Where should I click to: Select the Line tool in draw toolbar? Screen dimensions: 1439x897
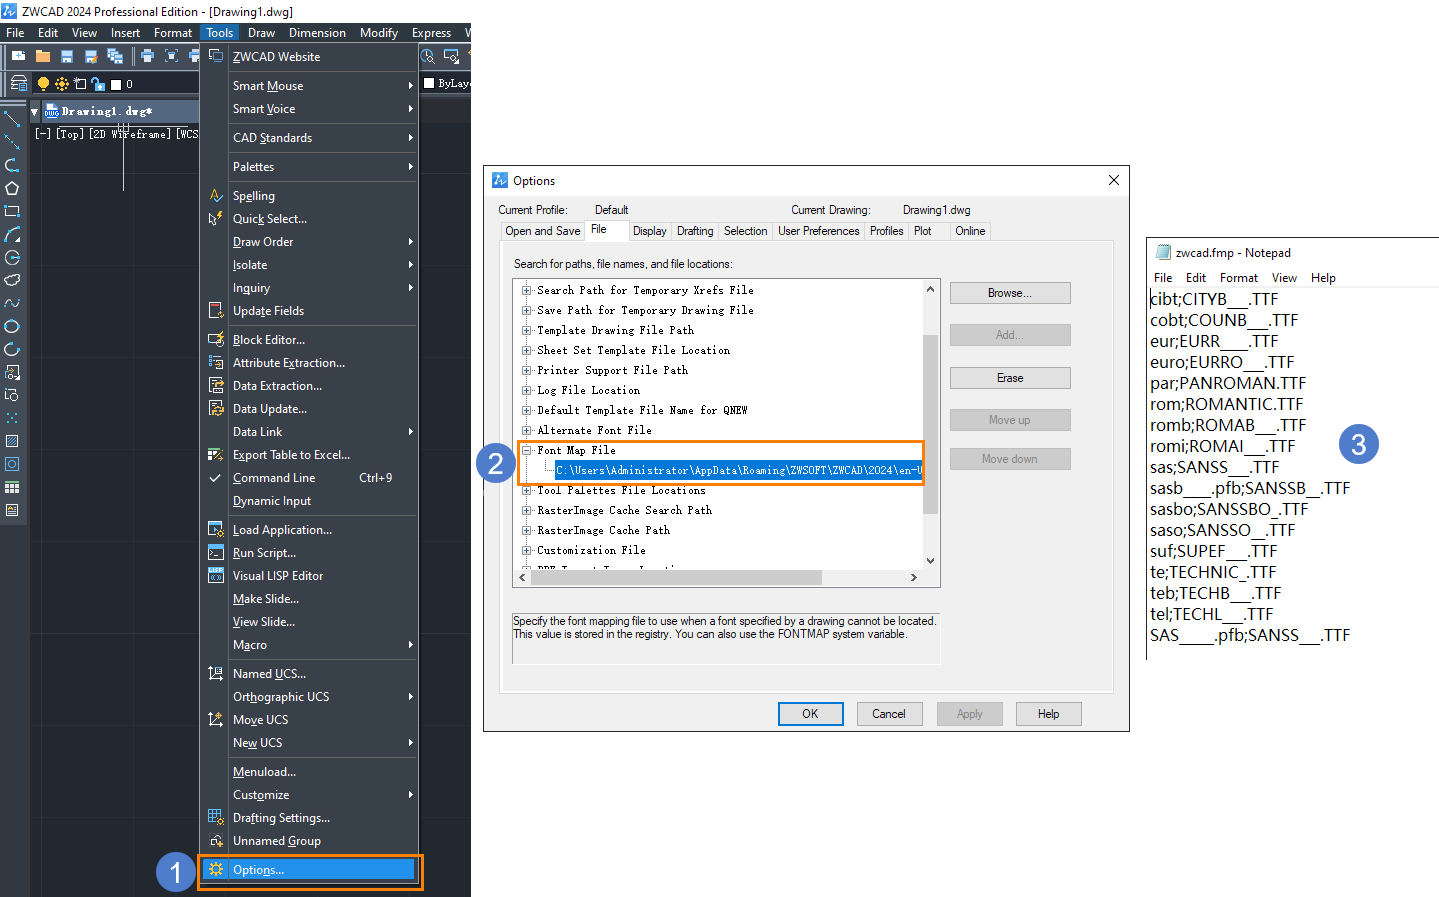pyautogui.click(x=12, y=119)
